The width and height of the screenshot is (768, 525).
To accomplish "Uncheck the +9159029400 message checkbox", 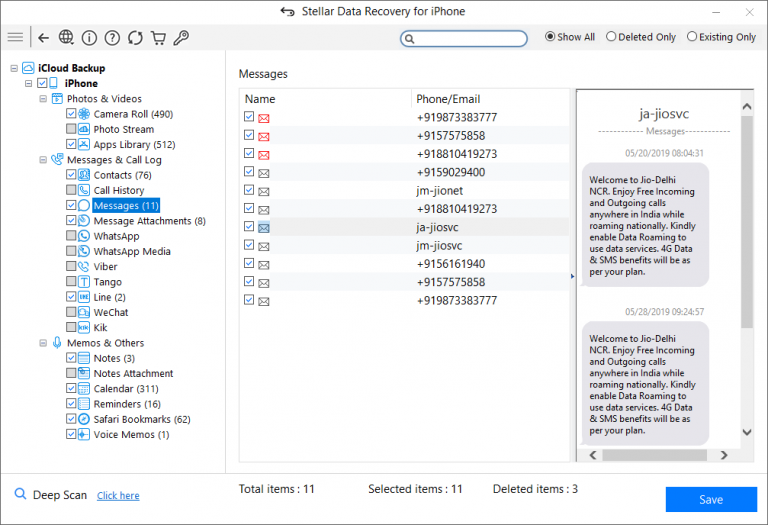I will pos(249,171).
